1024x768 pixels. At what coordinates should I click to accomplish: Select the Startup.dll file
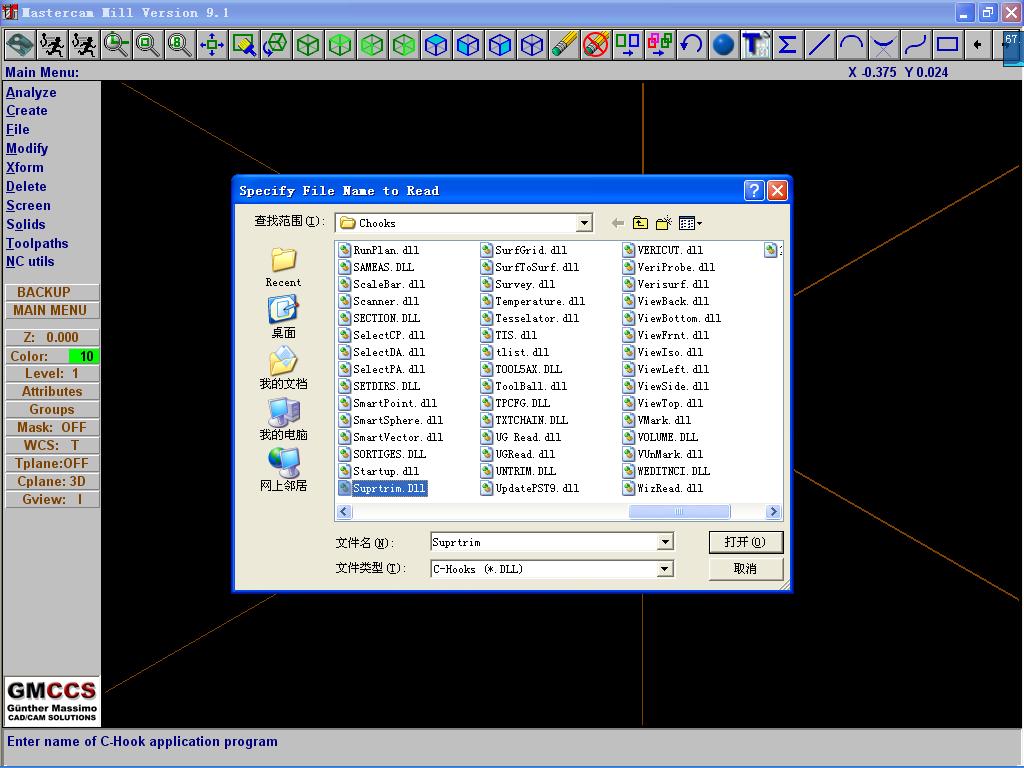pyautogui.click(x=379, y=471)
